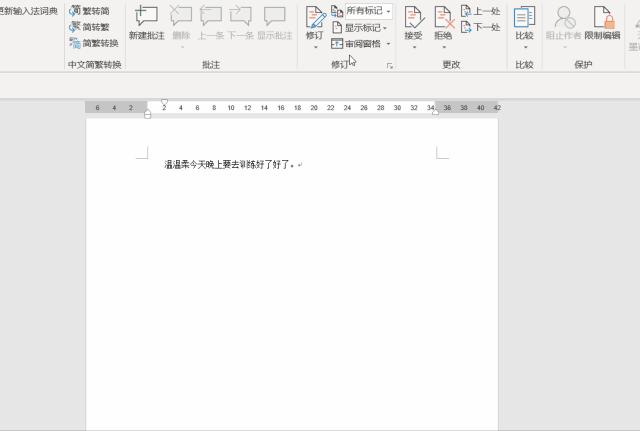Click the 显示批注 show comments icon
Image resolution: width=640 pixels, height=431 pixels.
275,17
